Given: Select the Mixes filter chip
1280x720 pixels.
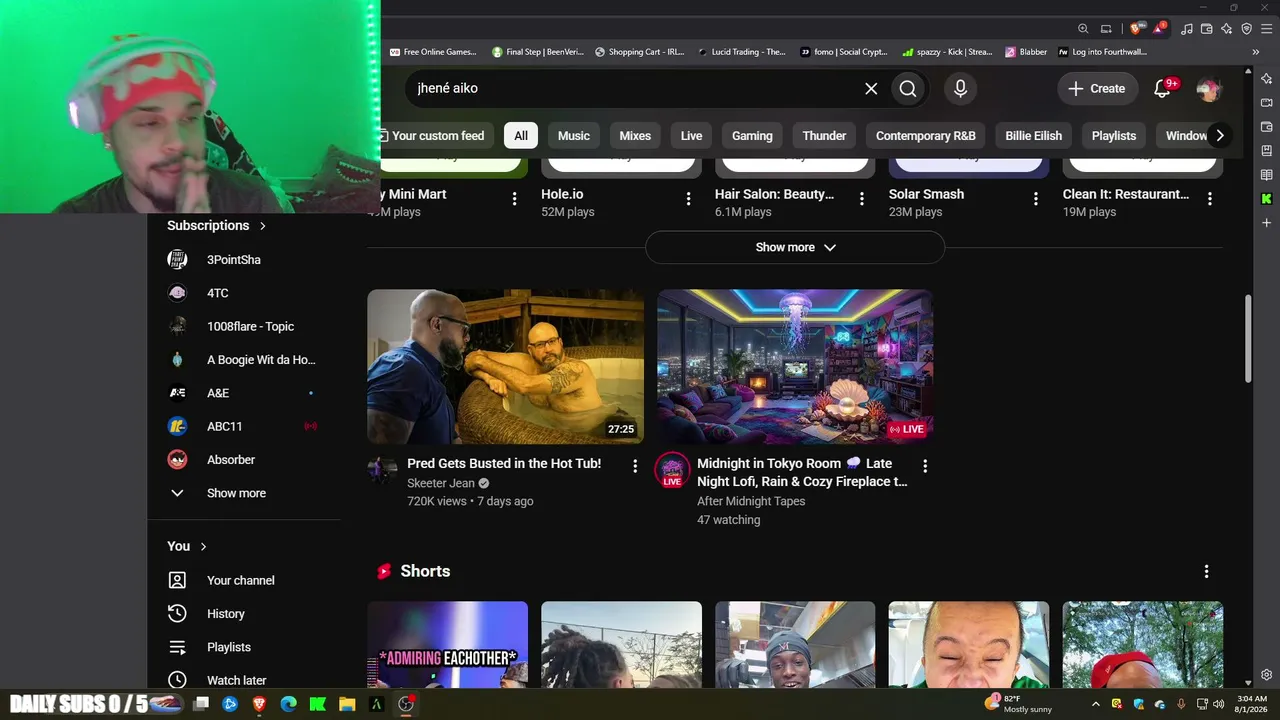Looking at the screenshot, I should 635,136.
